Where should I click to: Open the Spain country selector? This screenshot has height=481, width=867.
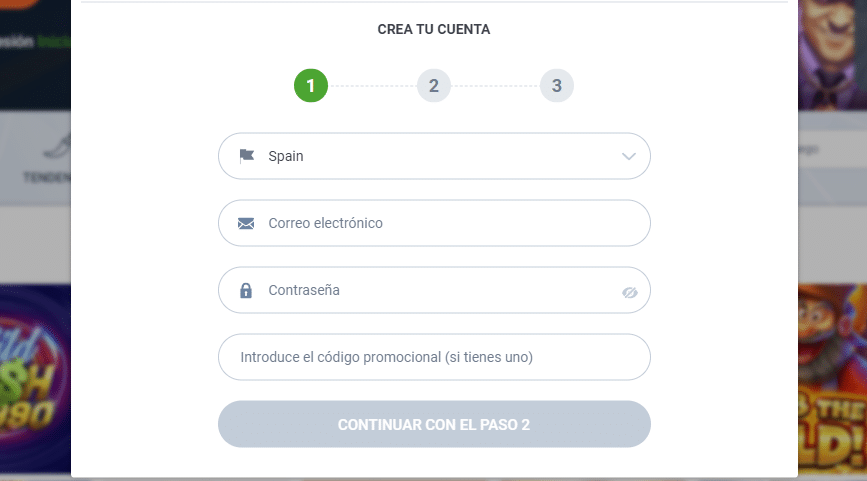tap(434, 156)
